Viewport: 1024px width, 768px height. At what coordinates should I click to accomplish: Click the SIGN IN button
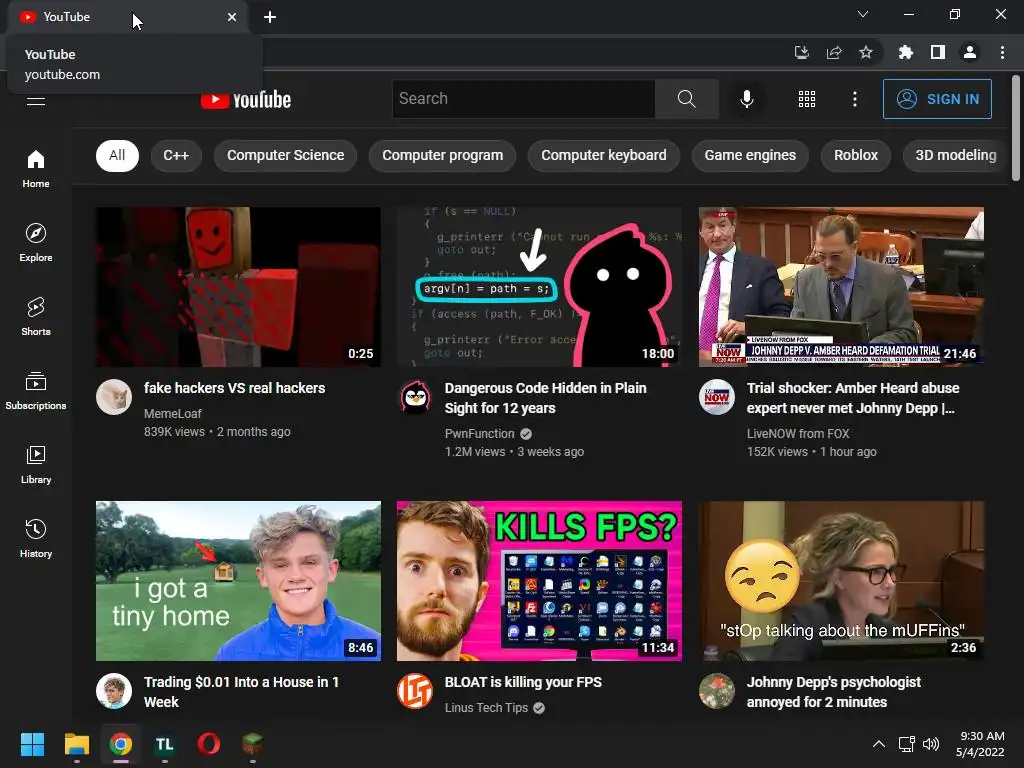(937, 99)
